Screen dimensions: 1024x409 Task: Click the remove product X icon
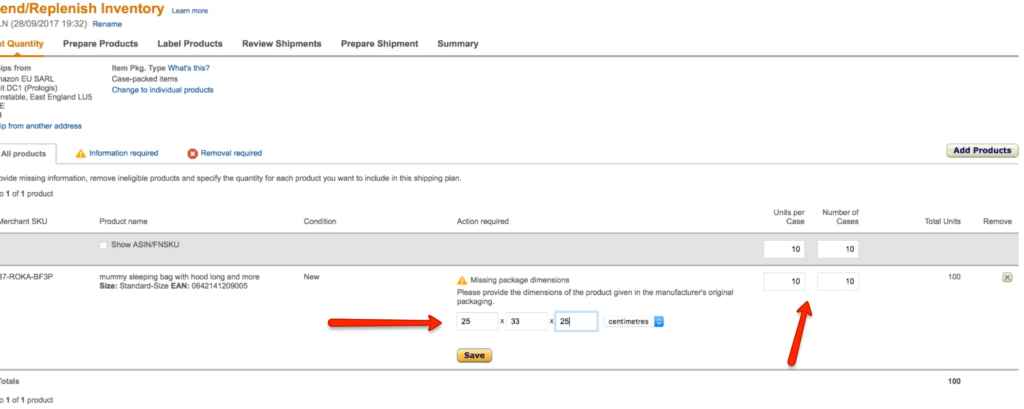1007,278
